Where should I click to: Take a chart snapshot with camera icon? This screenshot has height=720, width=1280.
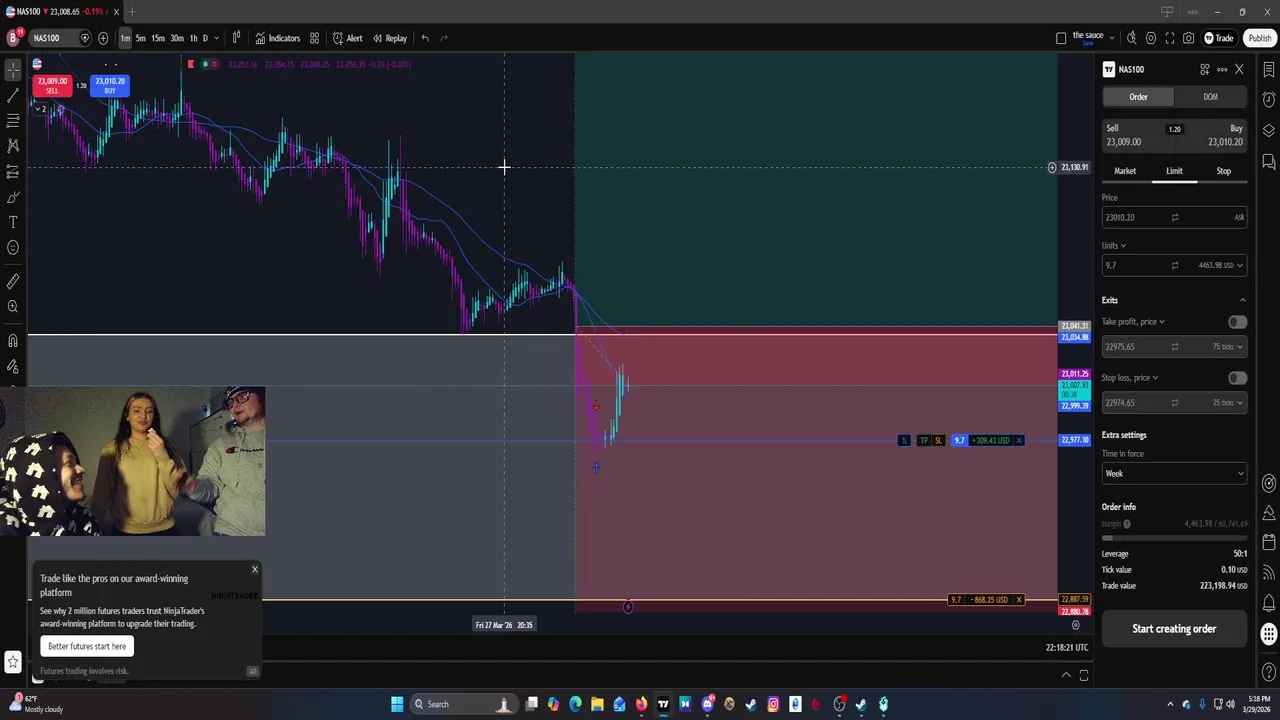[x=1188, y=38]
